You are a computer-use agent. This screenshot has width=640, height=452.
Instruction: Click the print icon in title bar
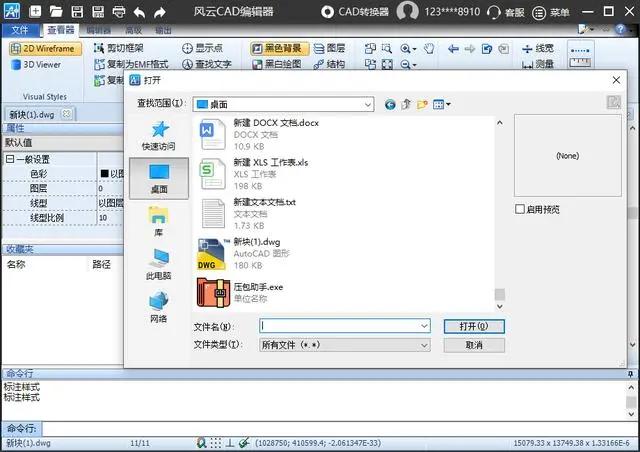point(119,11)
